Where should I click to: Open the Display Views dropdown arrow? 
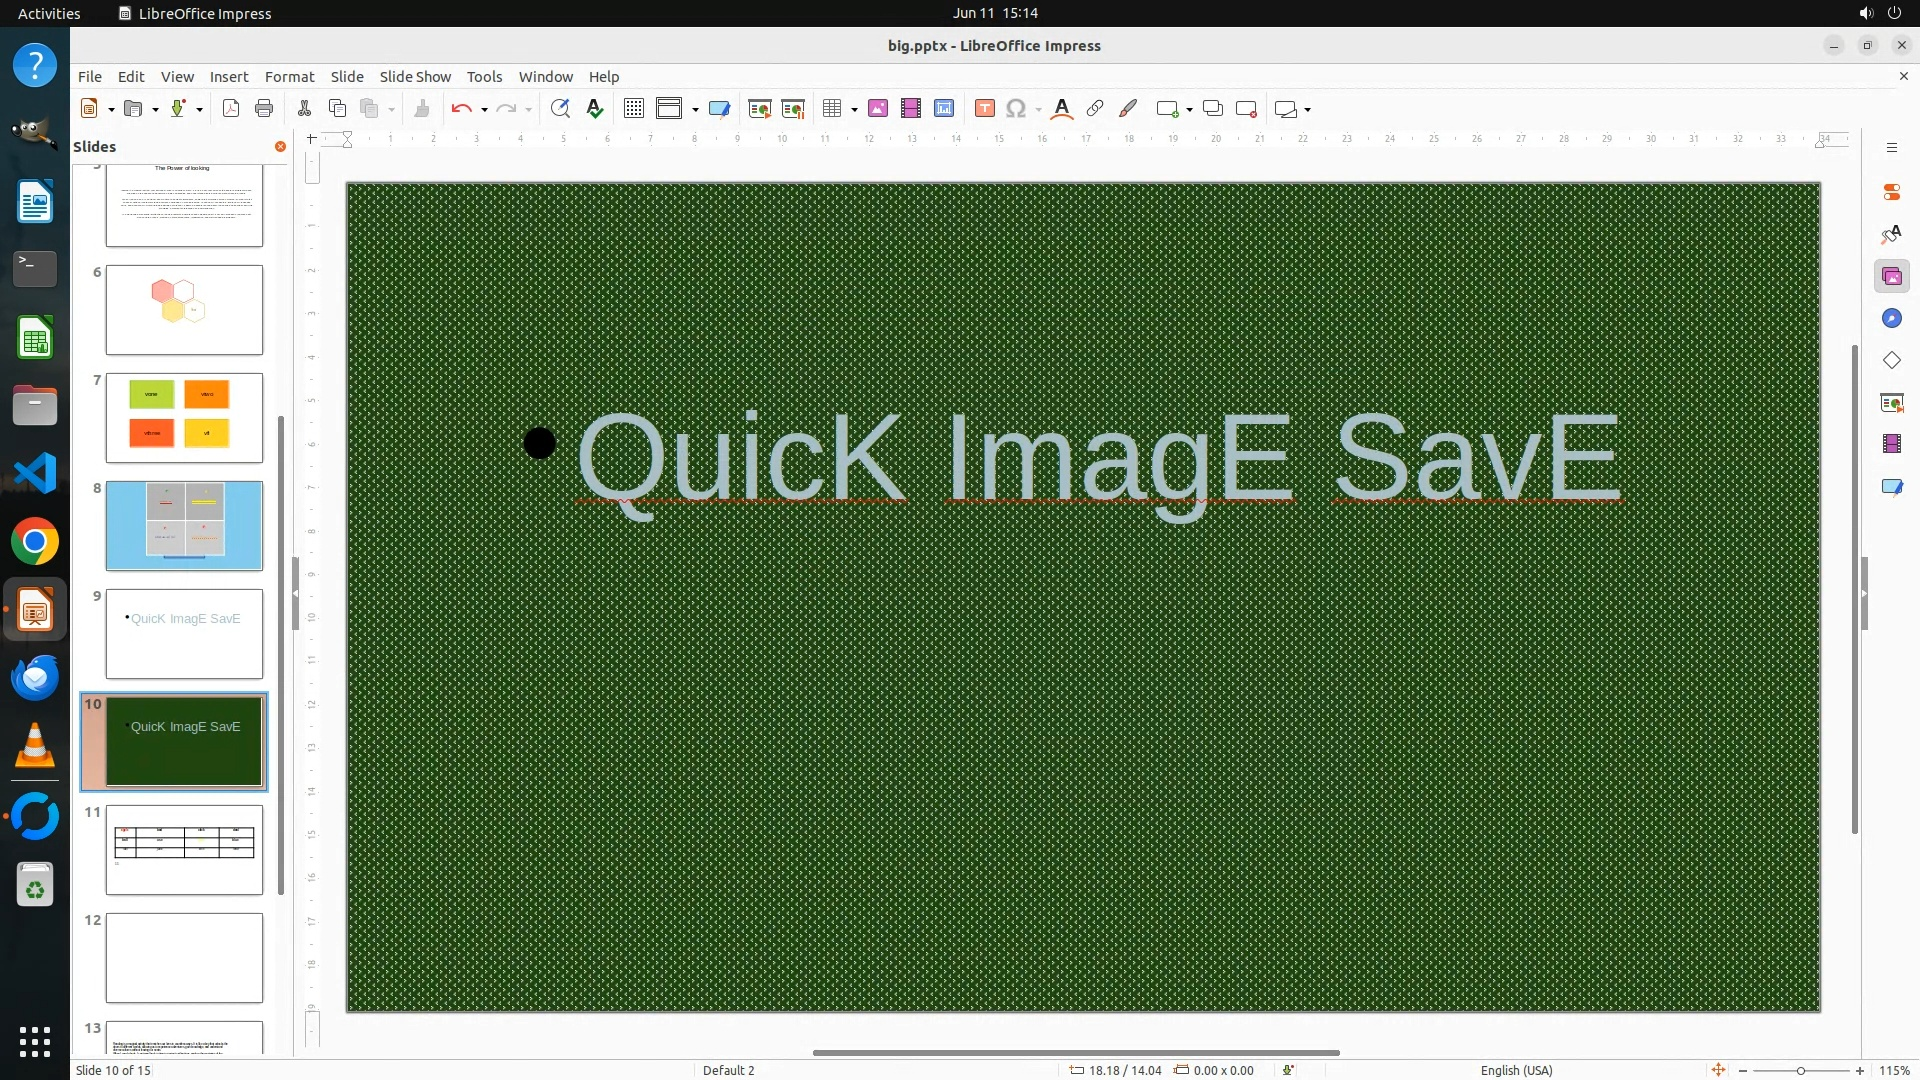[695, 109]
